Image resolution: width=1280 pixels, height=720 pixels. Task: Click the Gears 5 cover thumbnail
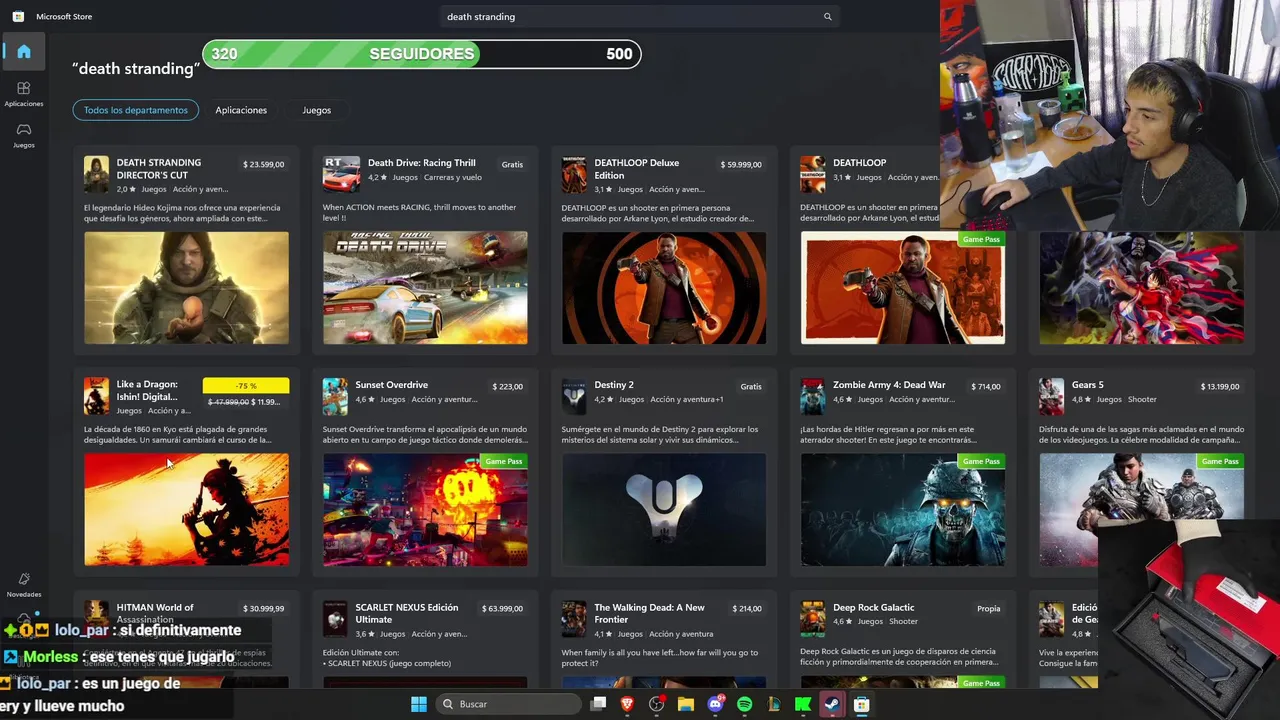pyautogui.click(x=1141, y=510)
